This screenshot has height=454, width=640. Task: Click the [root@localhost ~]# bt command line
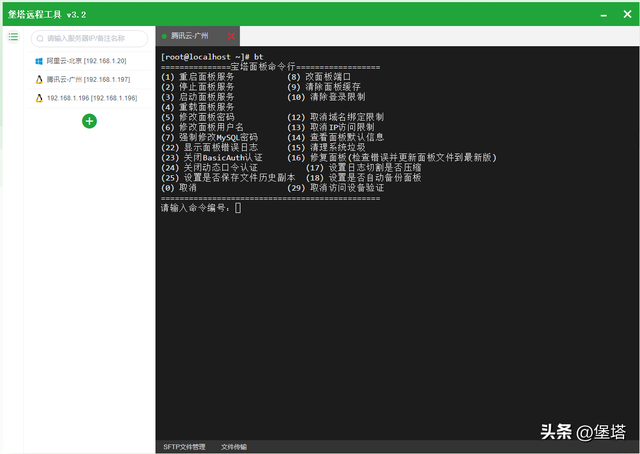pos(212,57)
